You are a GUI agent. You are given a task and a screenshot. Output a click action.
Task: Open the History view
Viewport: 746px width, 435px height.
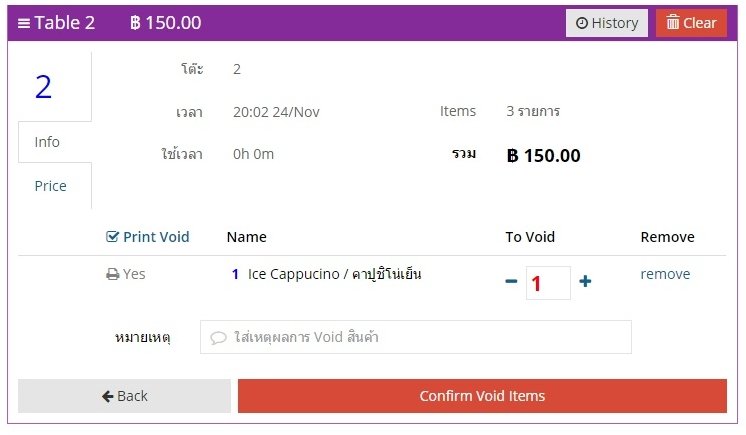point(607,23)
